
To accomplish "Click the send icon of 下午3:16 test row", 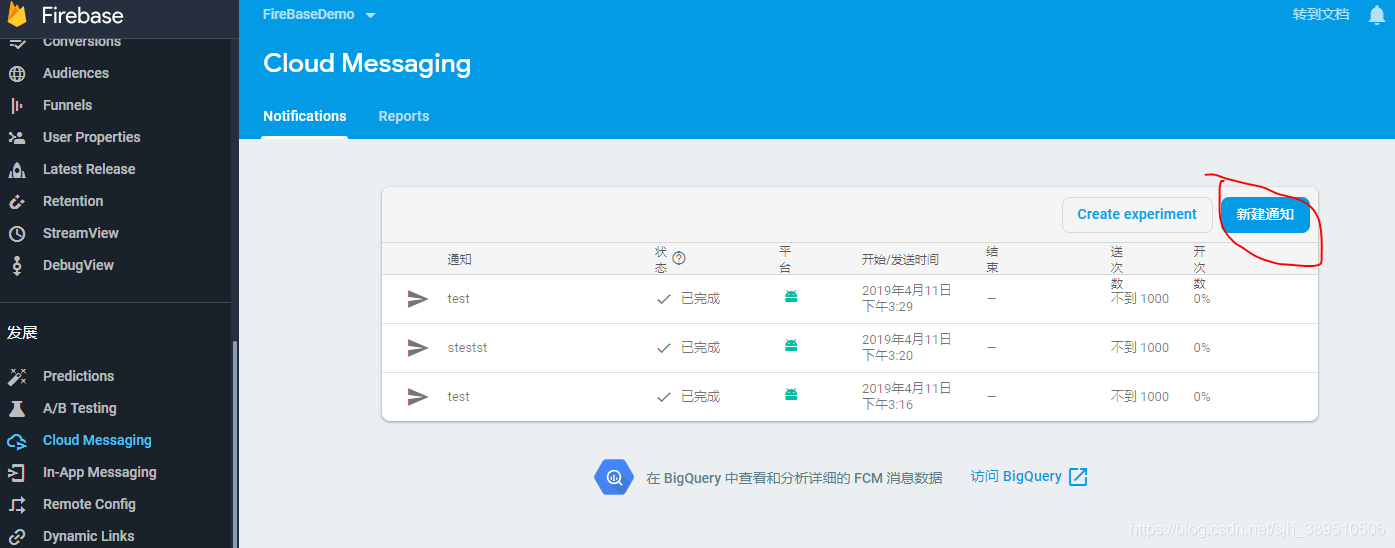I will [418, 397].
